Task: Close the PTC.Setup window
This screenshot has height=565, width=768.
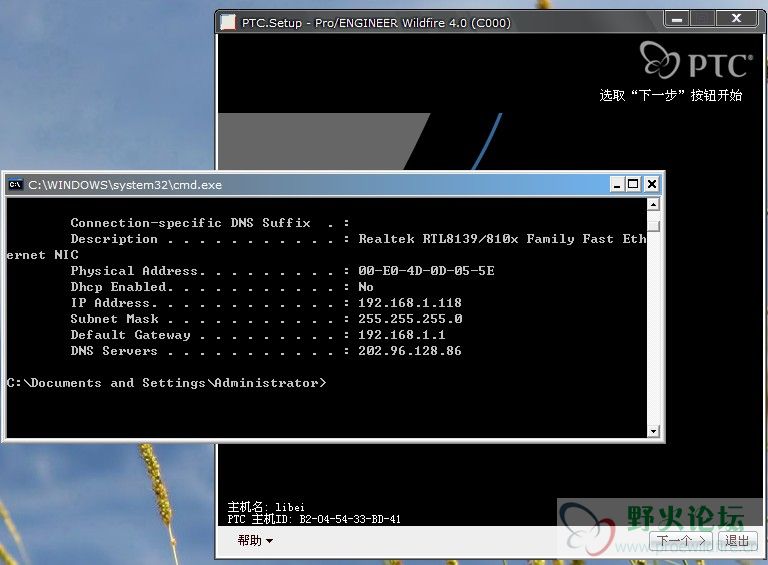Action: (x=736, y=19)
